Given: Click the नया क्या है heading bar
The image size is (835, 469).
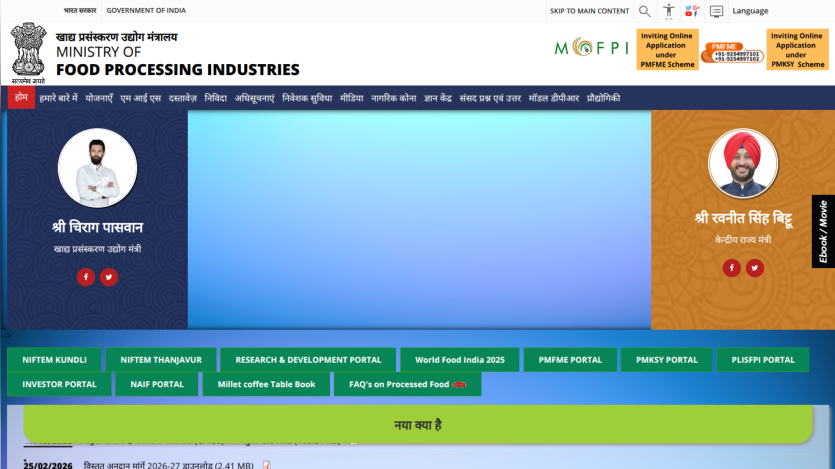Looking at the screenshot, I should [418, 424].
